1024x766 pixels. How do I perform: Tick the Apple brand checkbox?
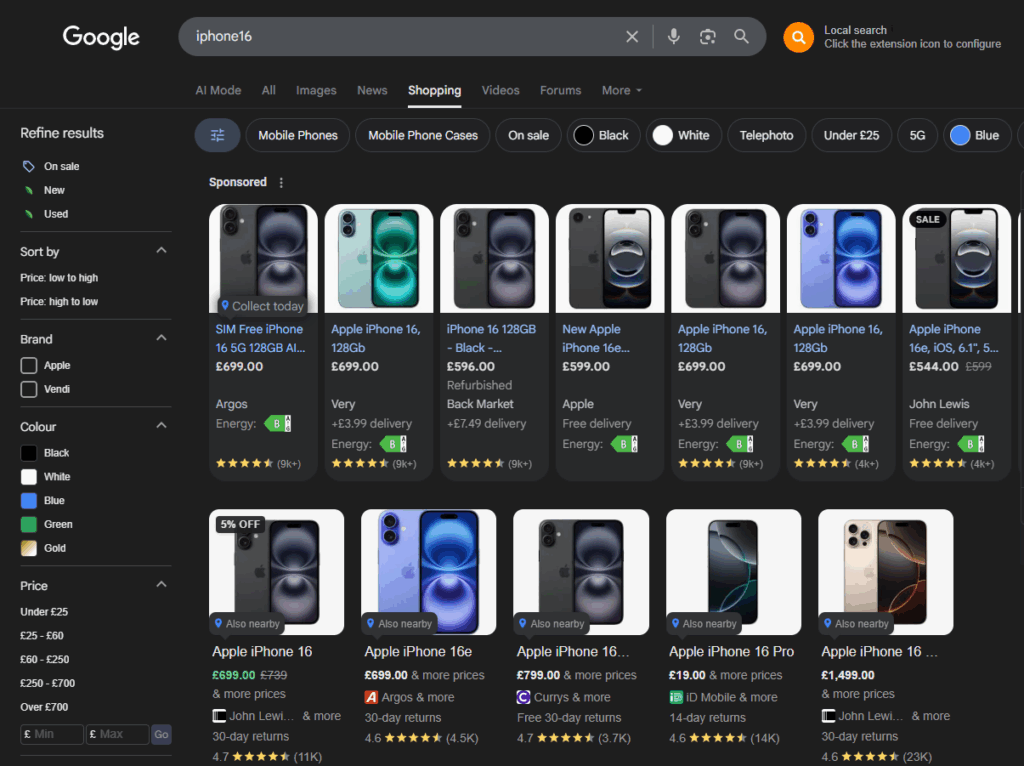pos(29,366)
